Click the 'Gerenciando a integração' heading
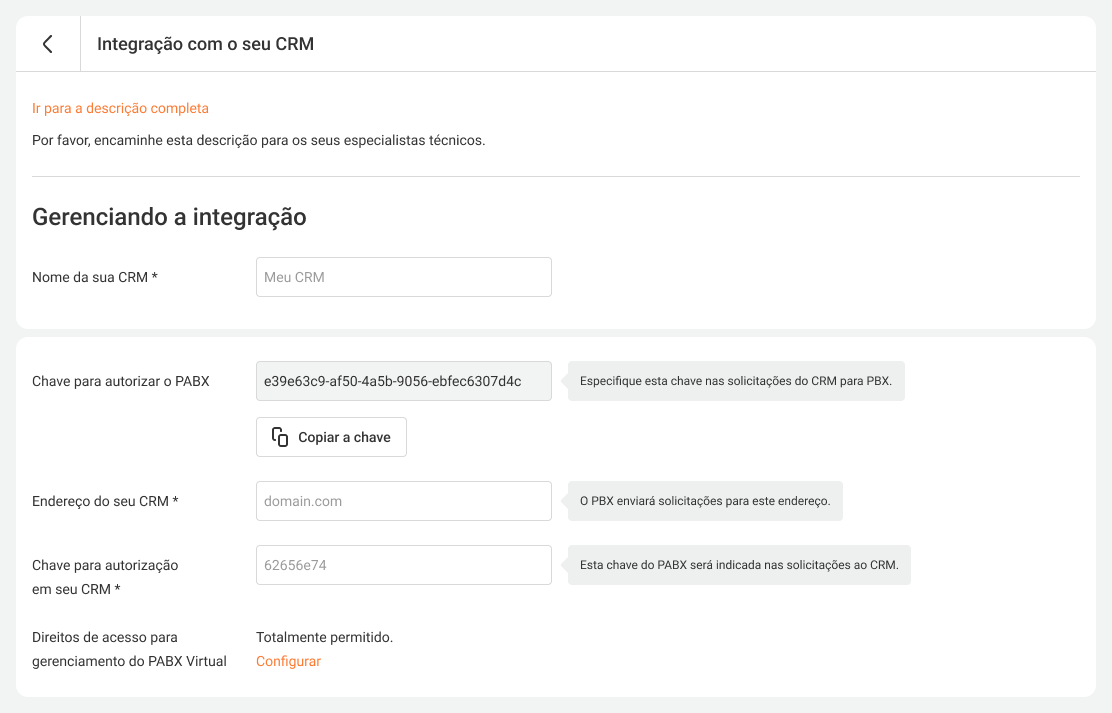This screenshot has height=713, width=1112. tap(169, 217)
